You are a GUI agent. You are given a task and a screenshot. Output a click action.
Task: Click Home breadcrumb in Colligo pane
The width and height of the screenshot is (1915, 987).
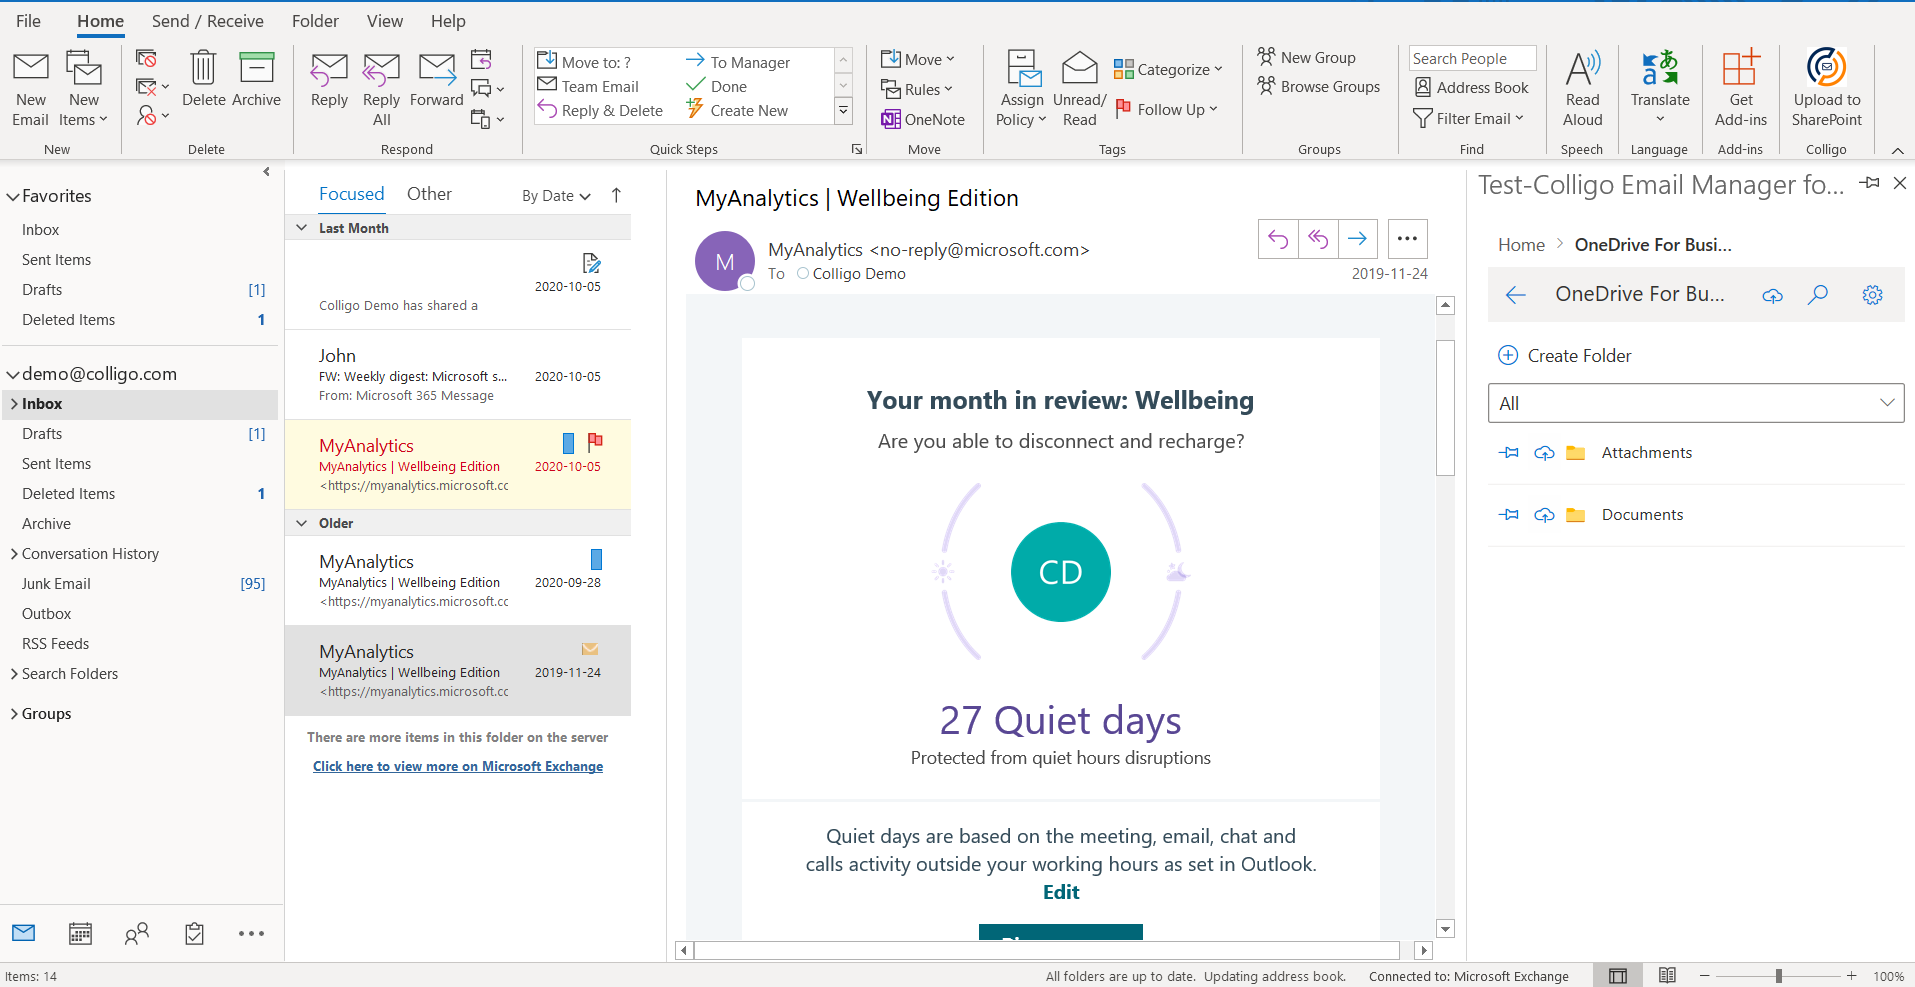click(x=1521, y=245)
